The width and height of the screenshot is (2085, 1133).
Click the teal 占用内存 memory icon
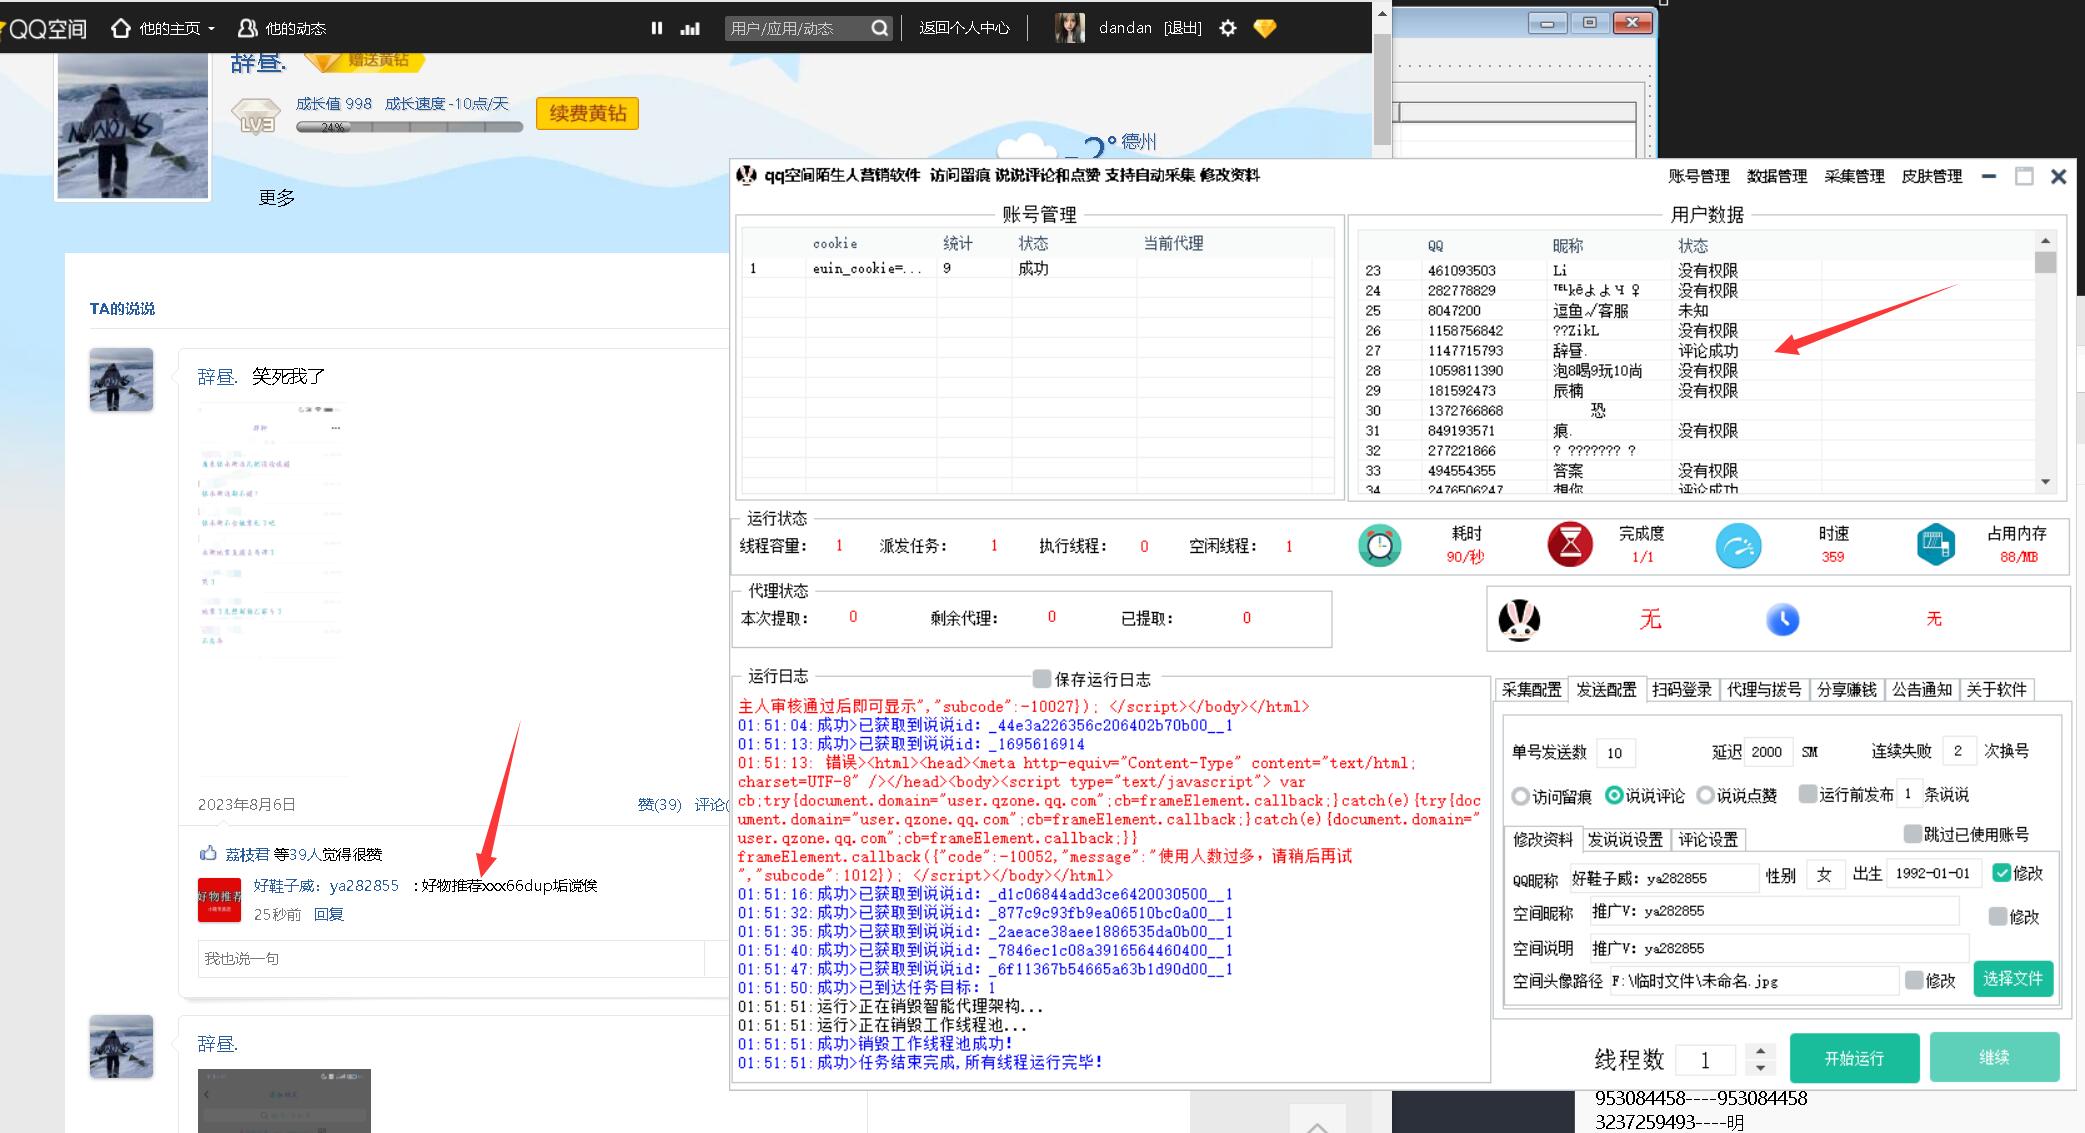coord(1935,545)
